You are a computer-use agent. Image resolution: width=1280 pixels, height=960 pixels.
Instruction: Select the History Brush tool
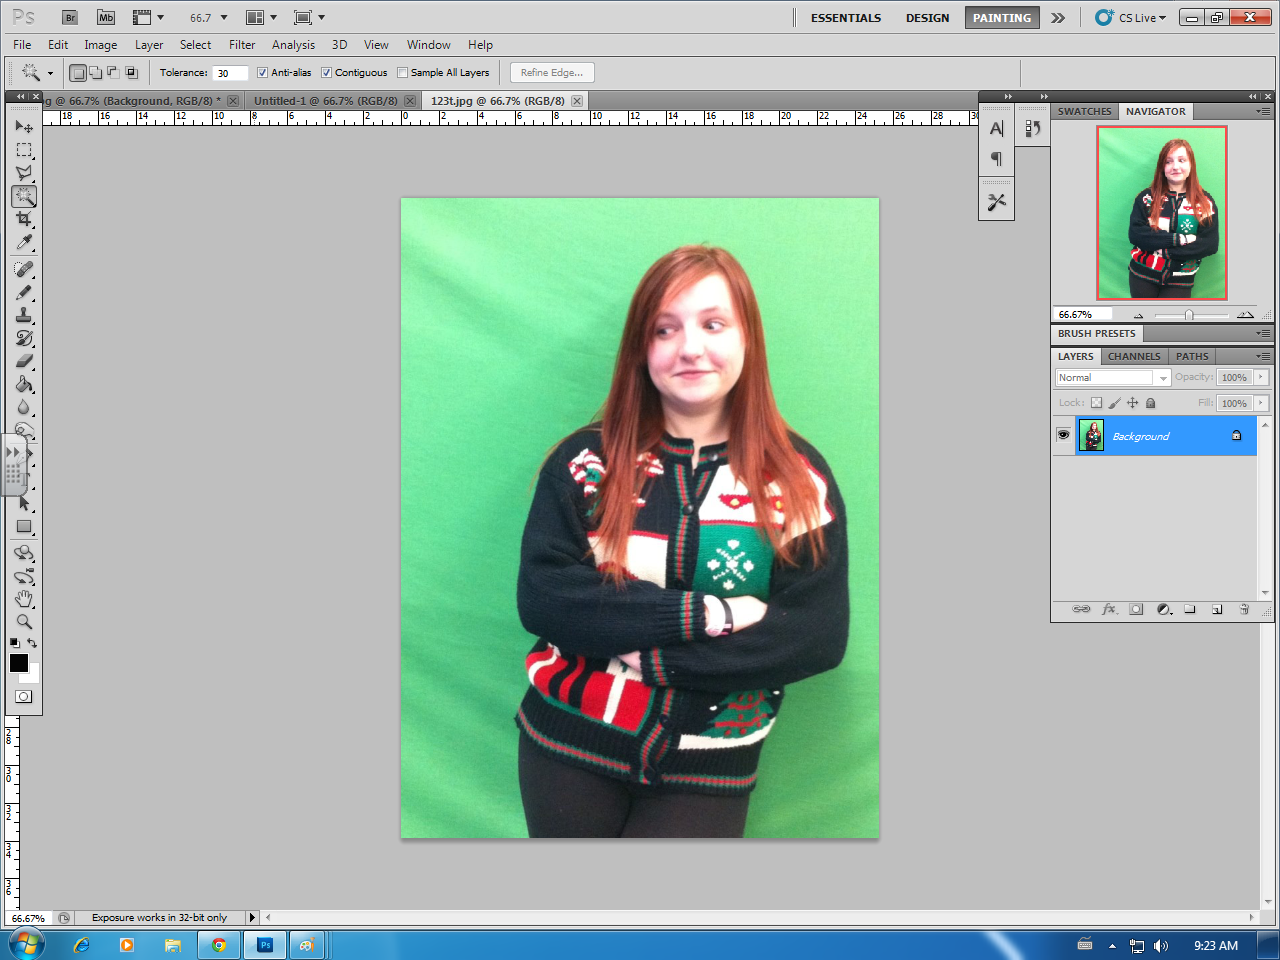pos(24,338)
